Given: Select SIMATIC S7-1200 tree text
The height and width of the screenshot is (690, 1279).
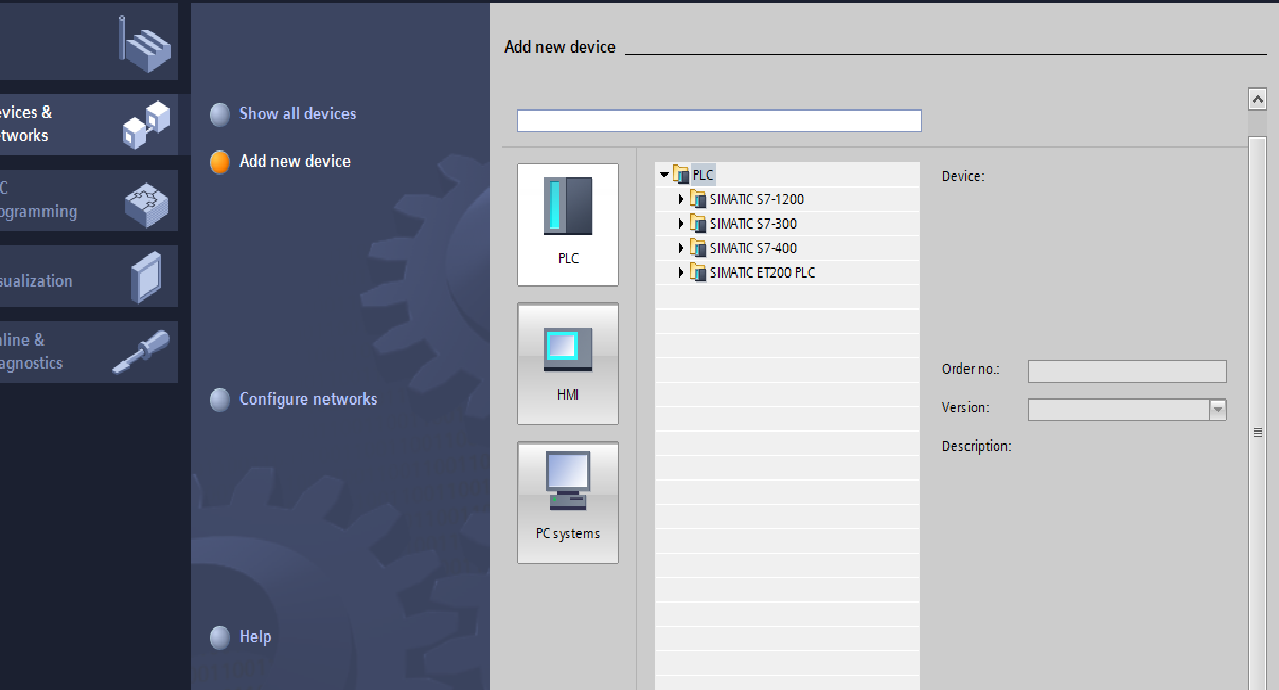Looking at the screenshot, I should 757,199.
